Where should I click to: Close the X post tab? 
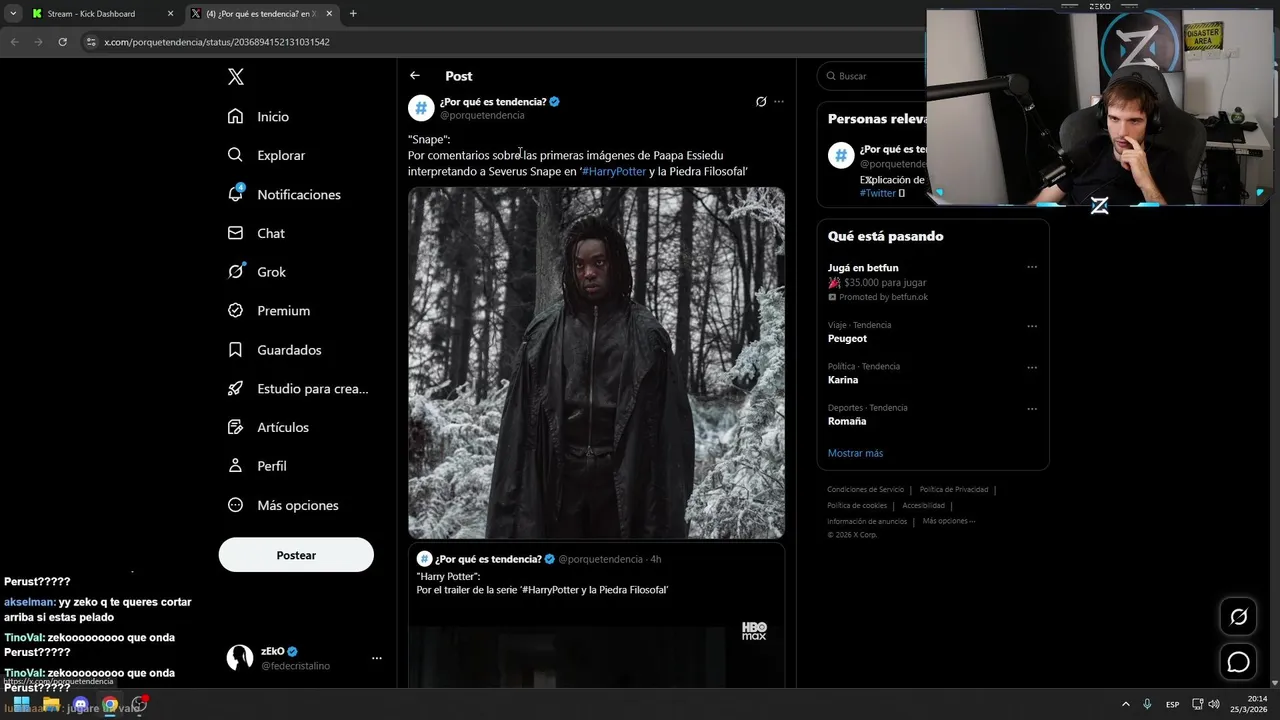(x=329, y=14)
